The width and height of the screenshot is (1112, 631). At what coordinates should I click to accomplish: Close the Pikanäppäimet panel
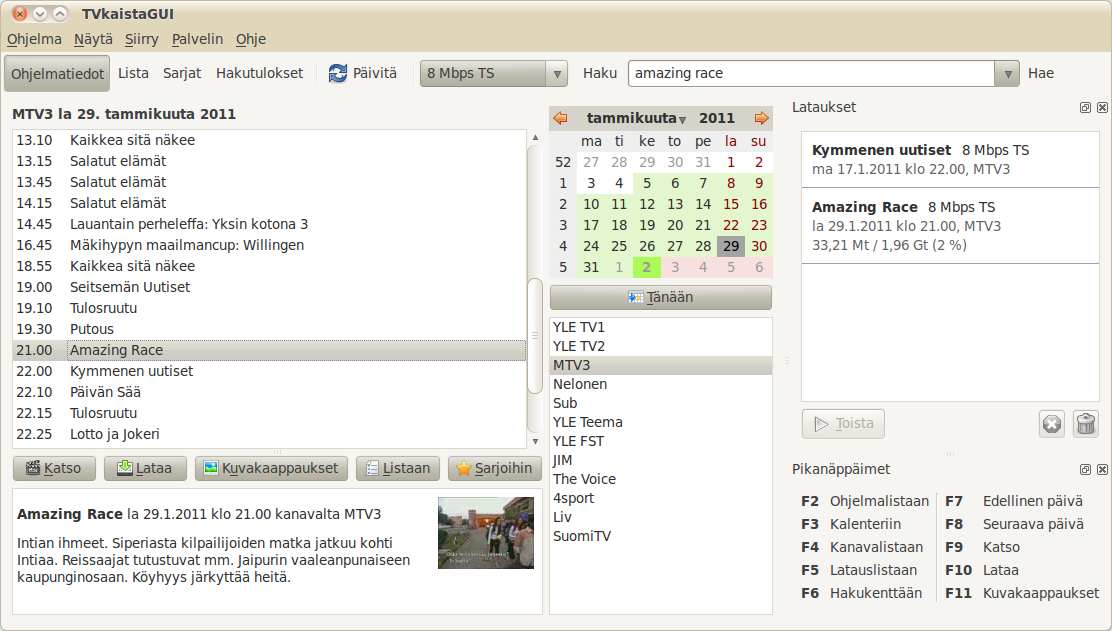pyautogui.click(x=1102, y=469)
